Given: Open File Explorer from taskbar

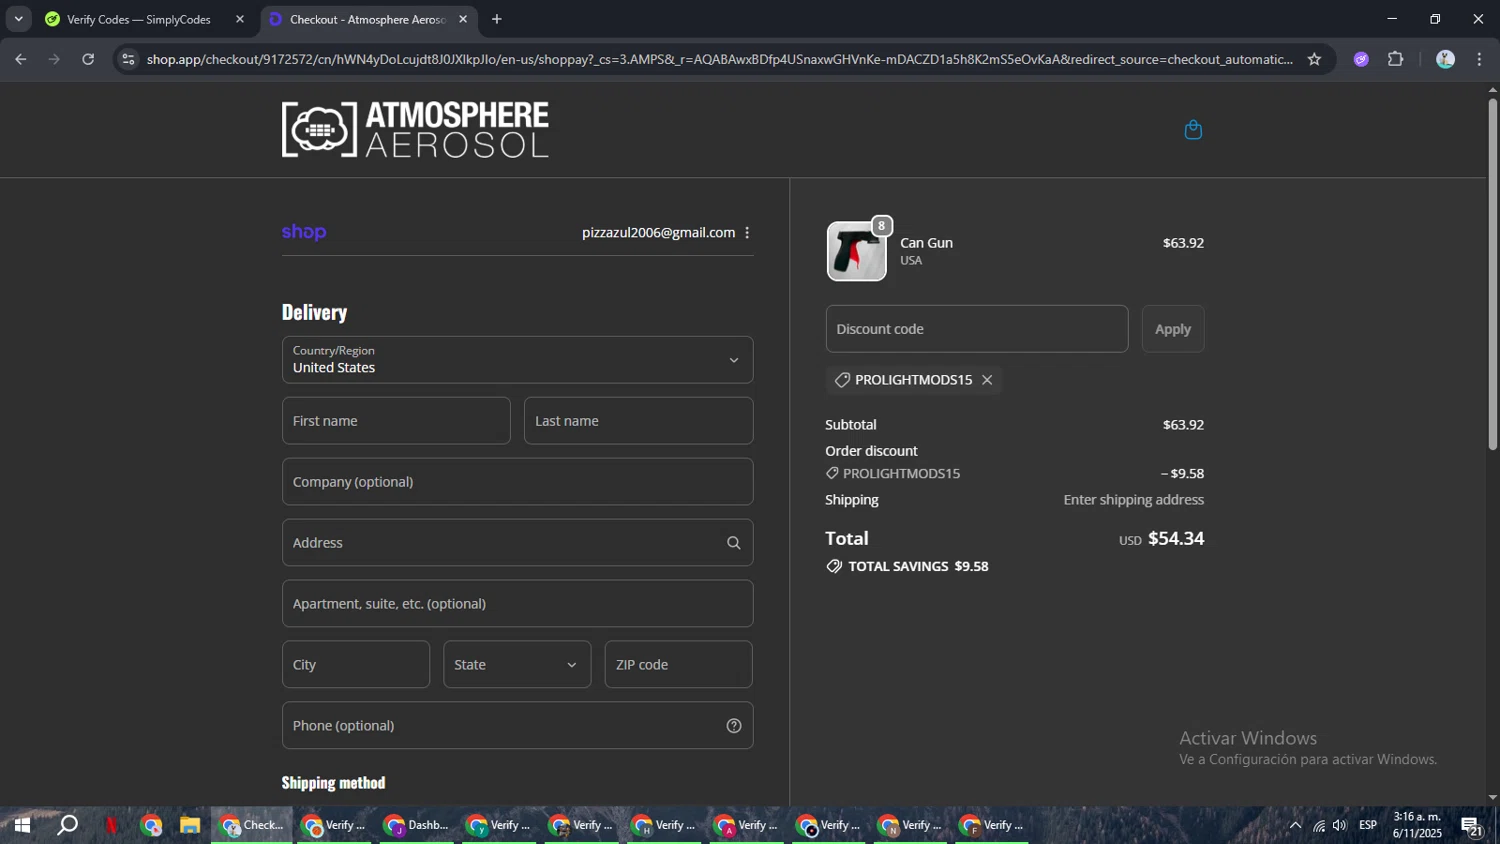Looking at the screenshot, I should tap(190, 826).
